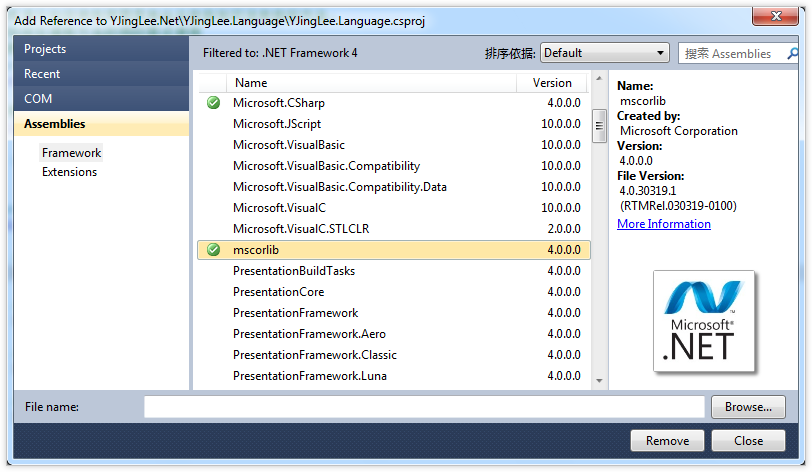Image resolution: width=812 pixels, height=472 pixels.
Task: Toggle the green checkmark next to mscorlib
Action: [213, 250]
